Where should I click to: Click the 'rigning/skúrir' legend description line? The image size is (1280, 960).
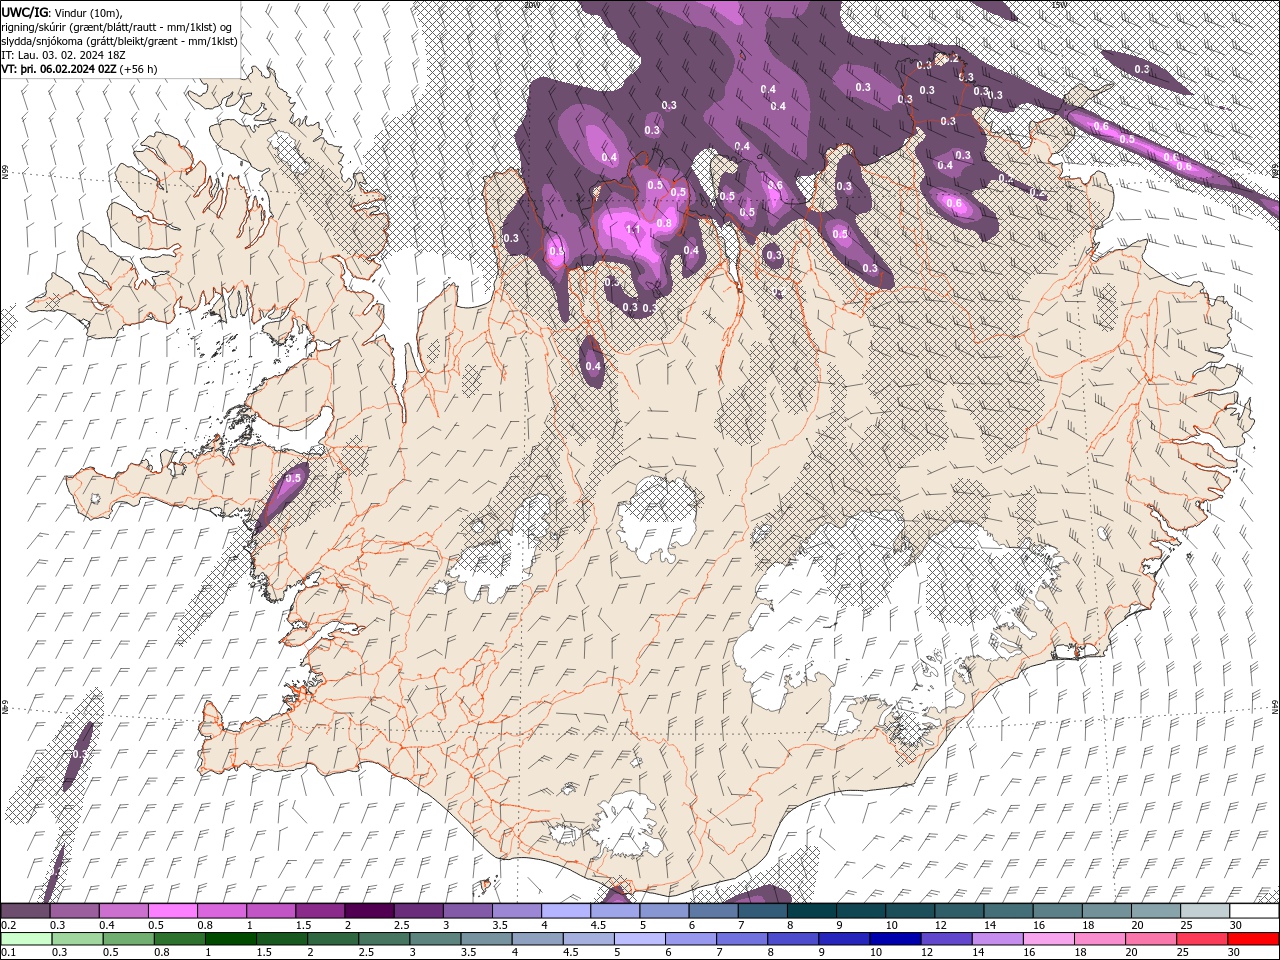[117, 26]
